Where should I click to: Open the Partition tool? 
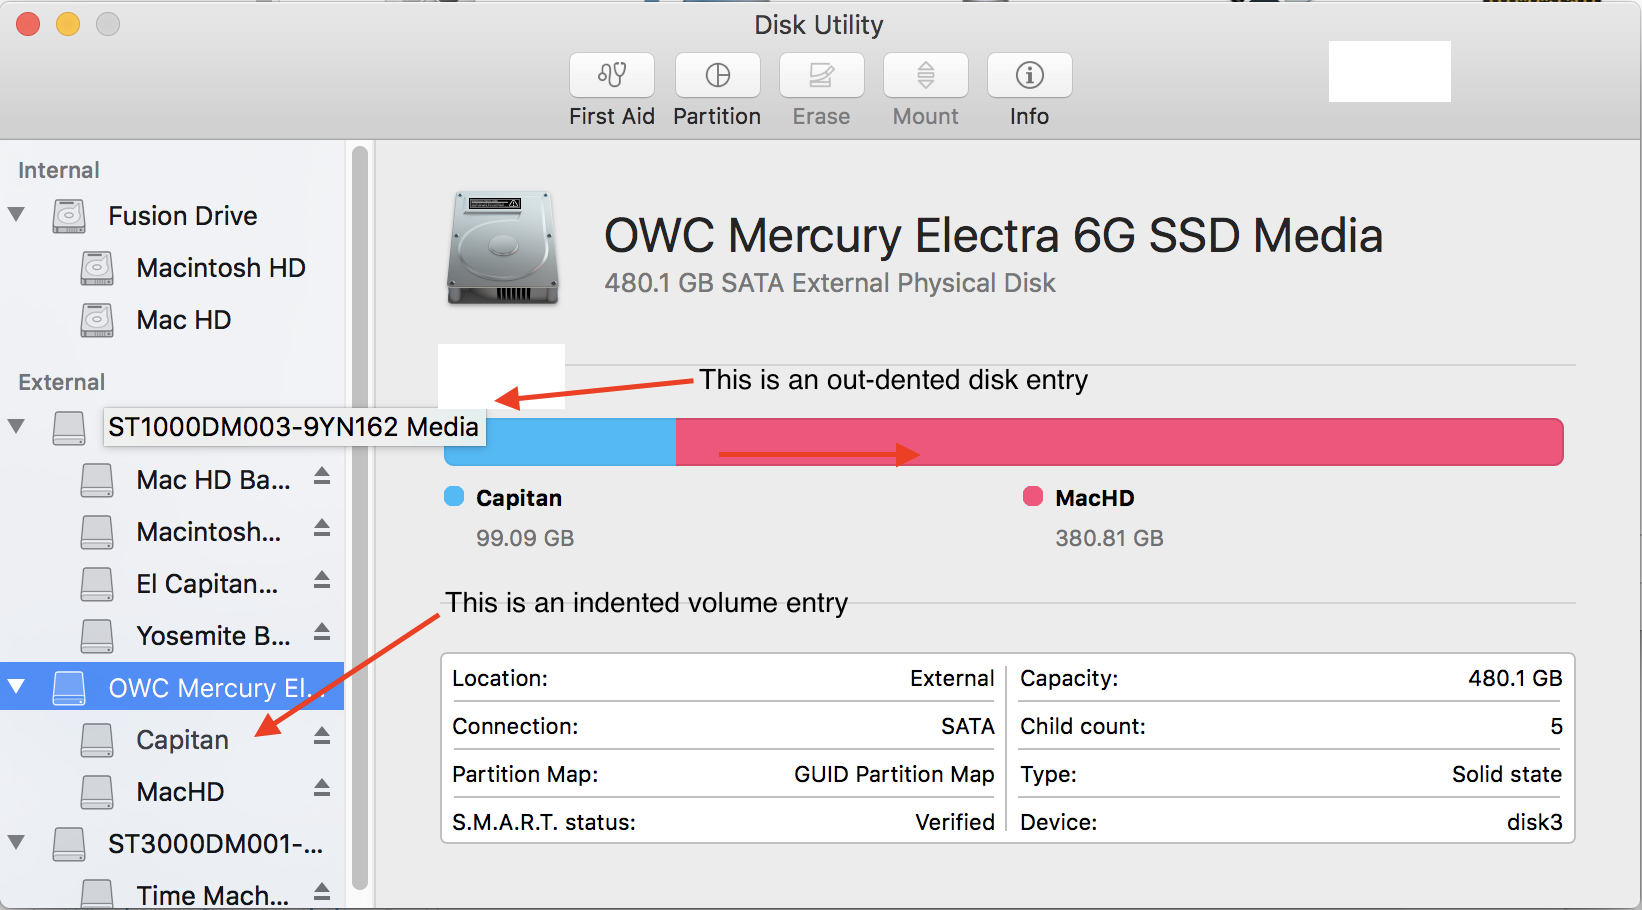(x=717, y=76)
